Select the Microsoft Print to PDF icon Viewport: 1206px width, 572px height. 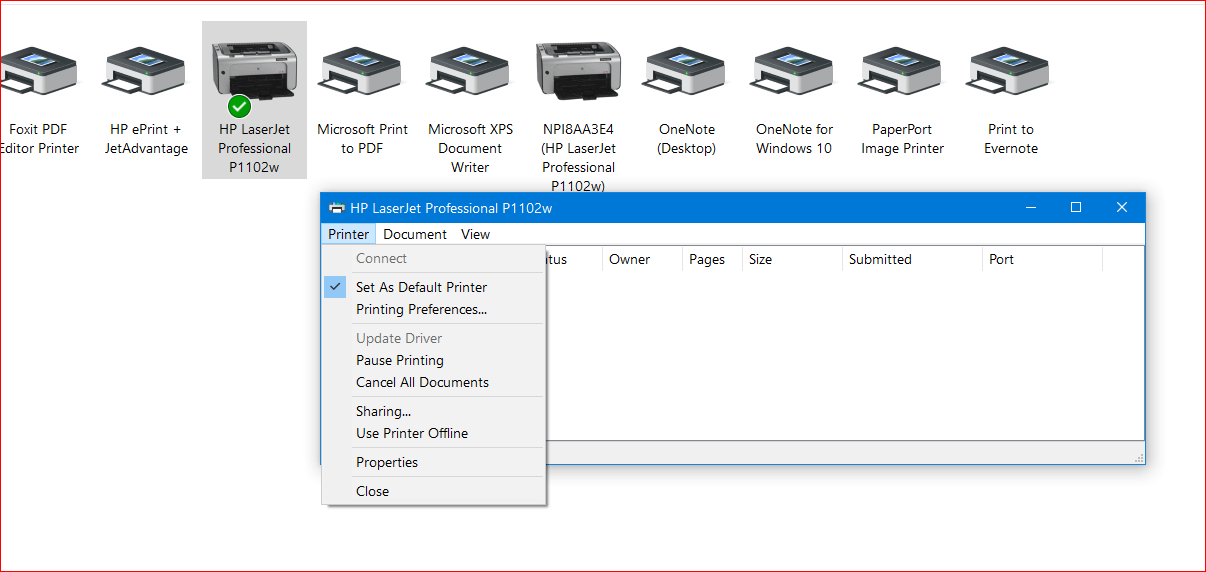362,72
